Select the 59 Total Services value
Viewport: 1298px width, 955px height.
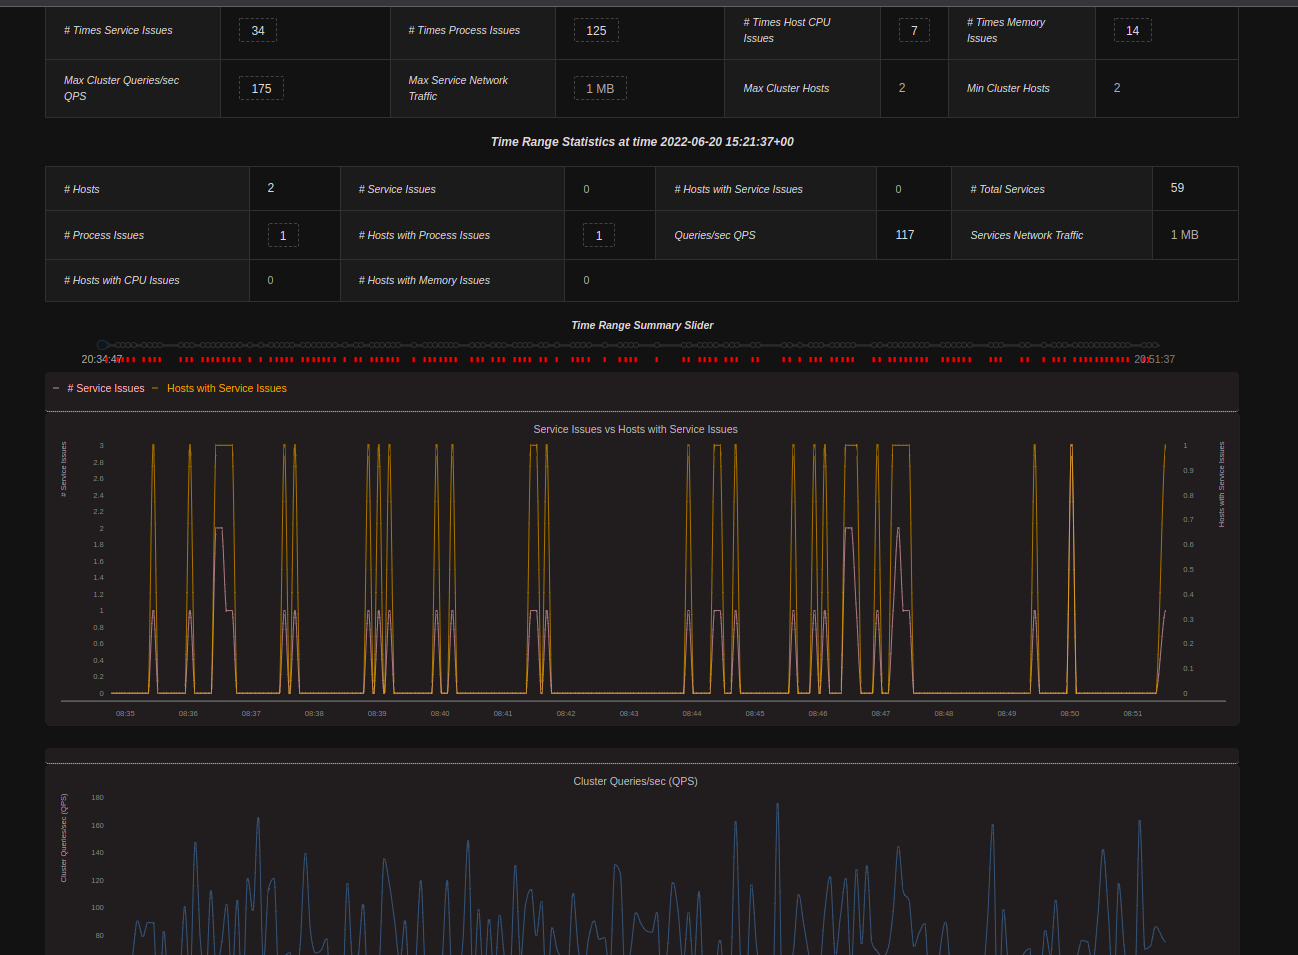click(x=1177, y=188)
